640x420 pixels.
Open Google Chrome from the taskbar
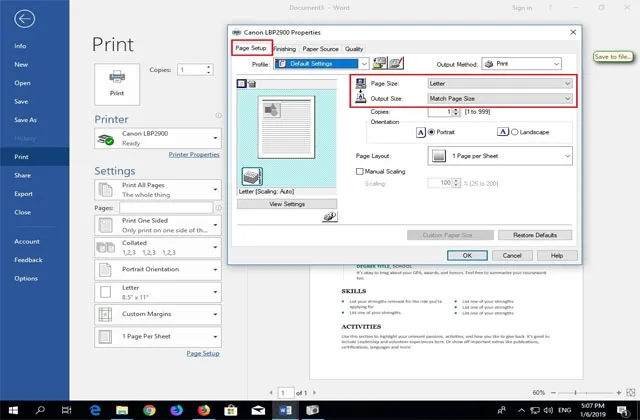coord(149,410)
